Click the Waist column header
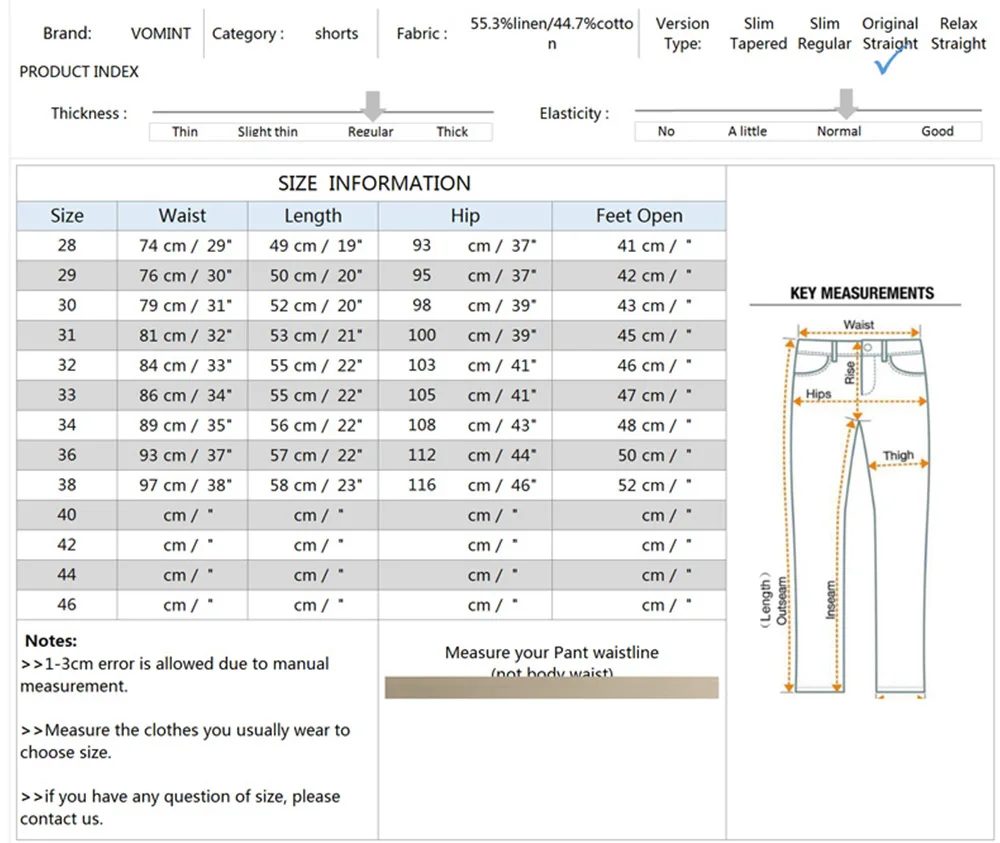The height and width of the screenshot is (843, 1000). pyautogui.click(x=182, y=216)
